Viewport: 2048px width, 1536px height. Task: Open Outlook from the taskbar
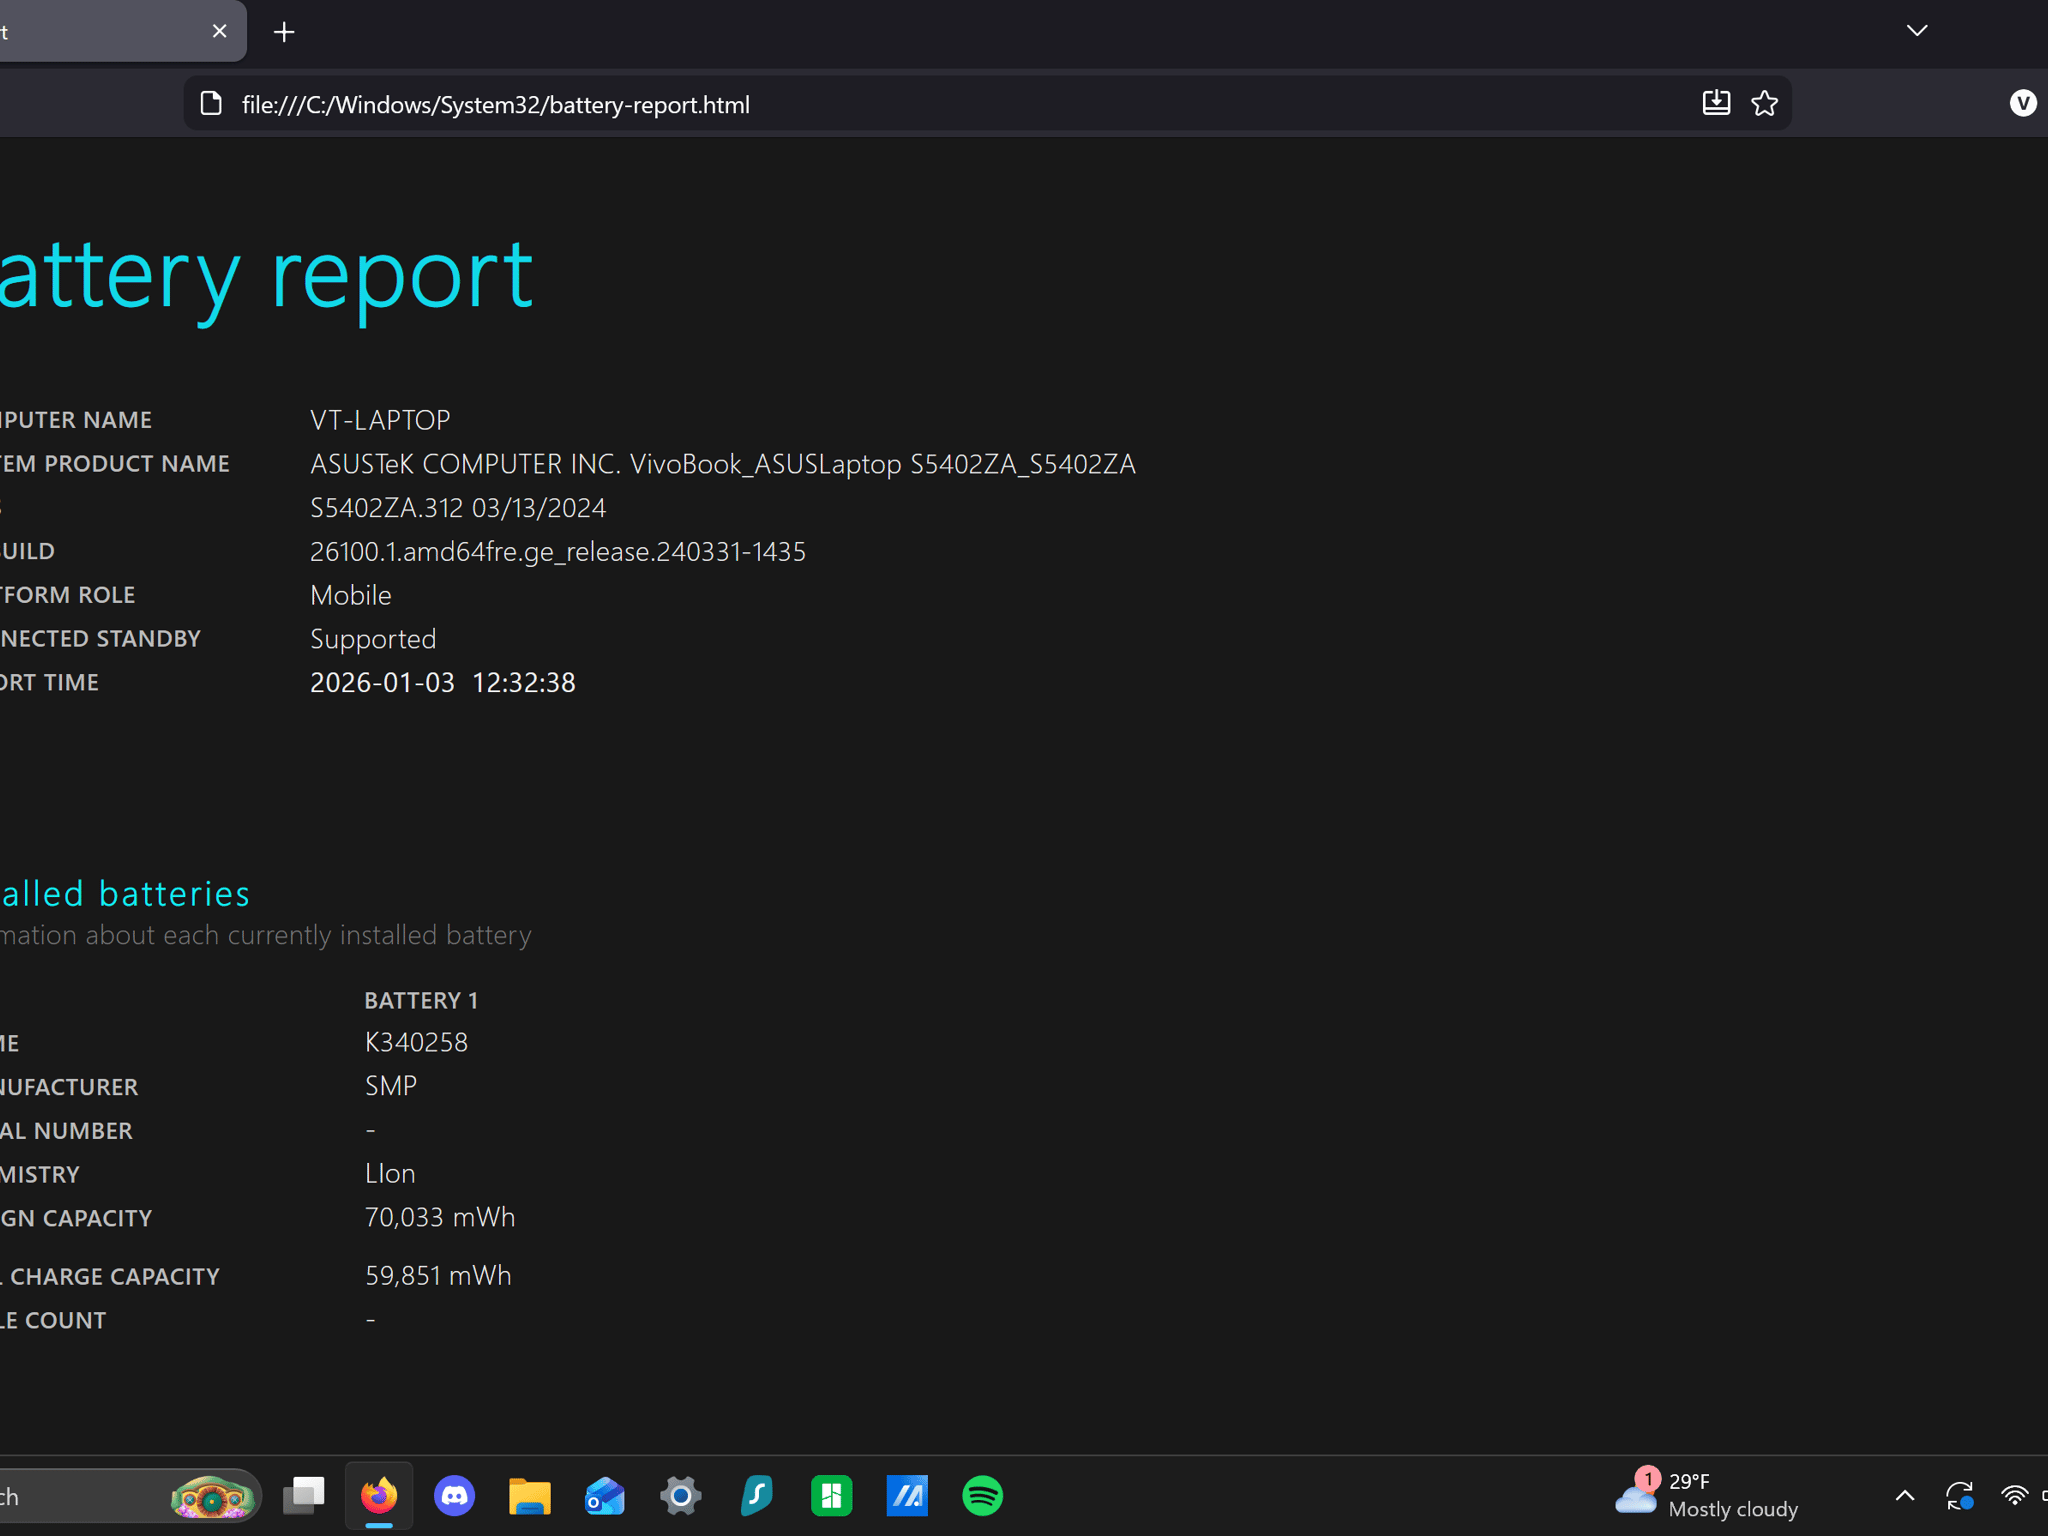(605, 1496)
